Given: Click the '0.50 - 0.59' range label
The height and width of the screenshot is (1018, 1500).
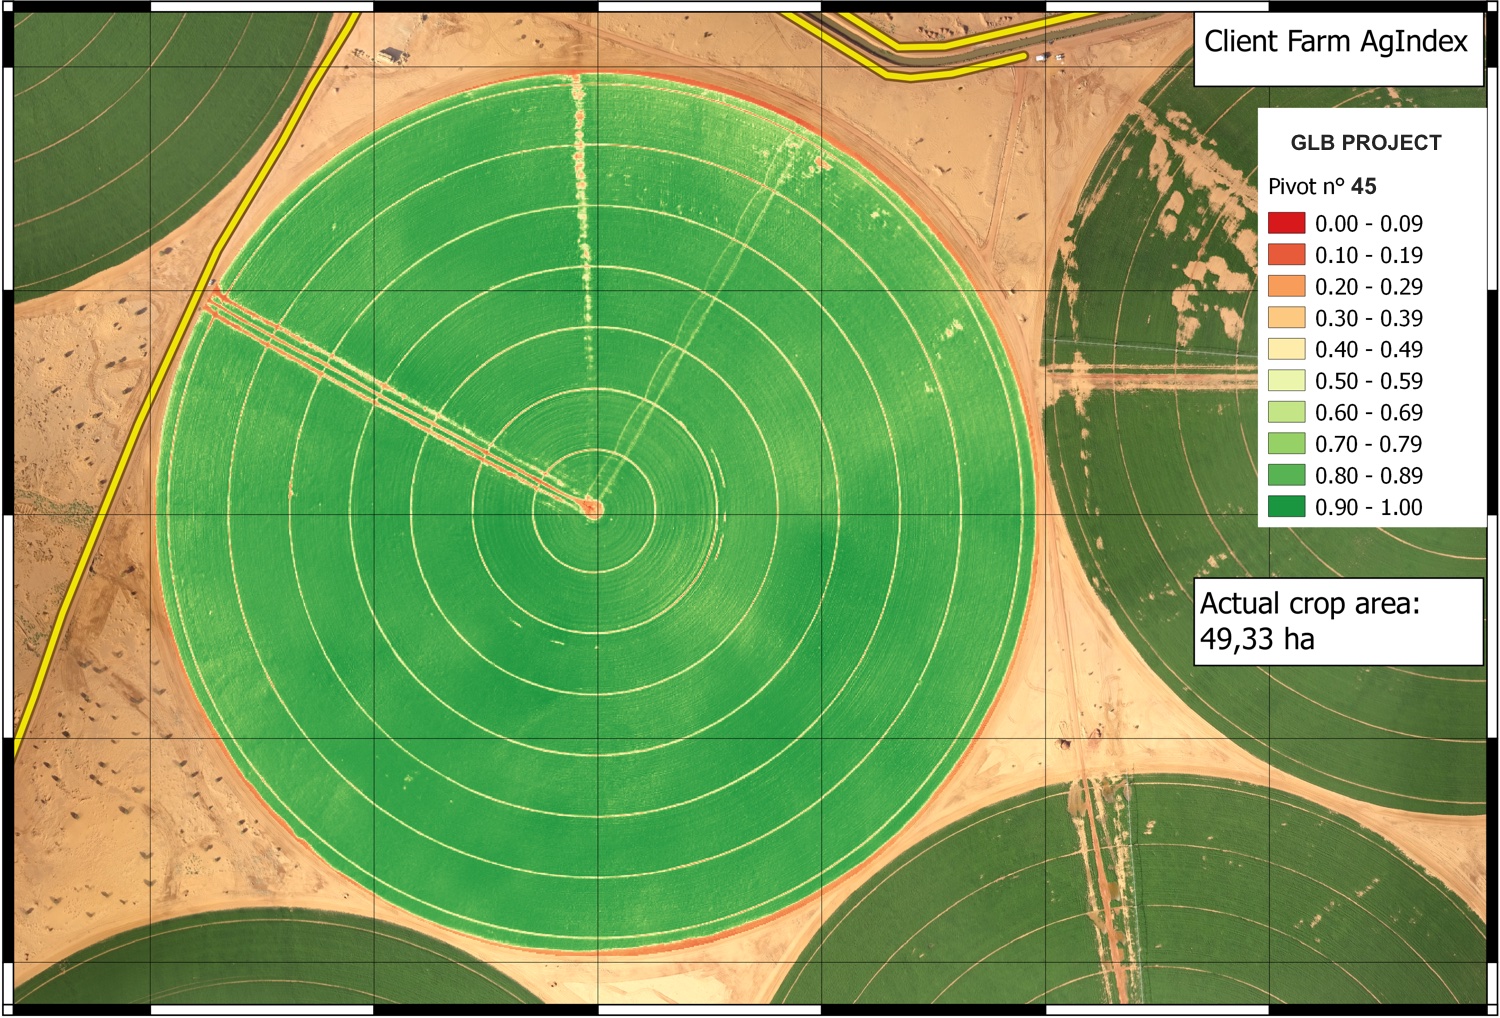Looking at the screenshot, I should pos(1369,381).
